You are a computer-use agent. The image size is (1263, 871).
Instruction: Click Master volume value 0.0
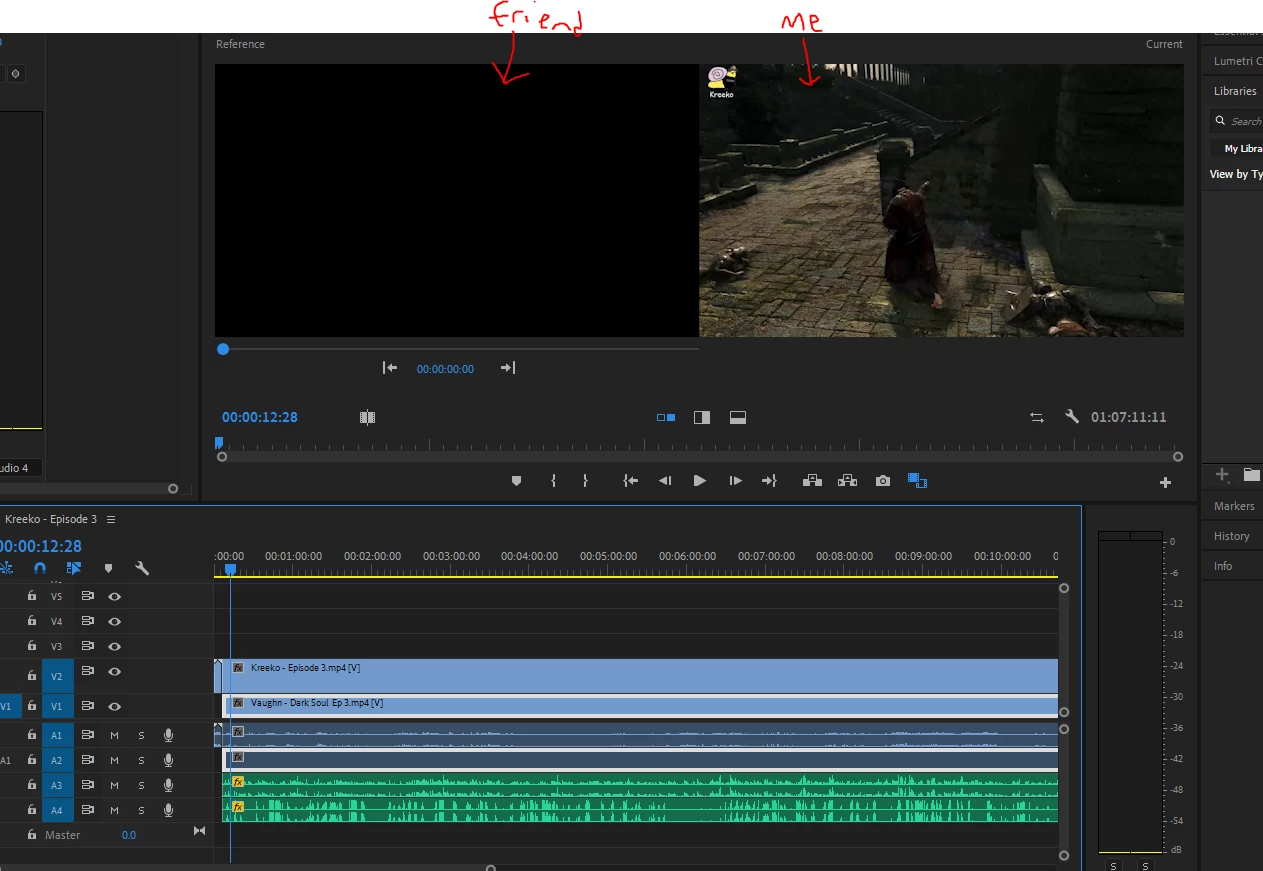coord(129,835)
